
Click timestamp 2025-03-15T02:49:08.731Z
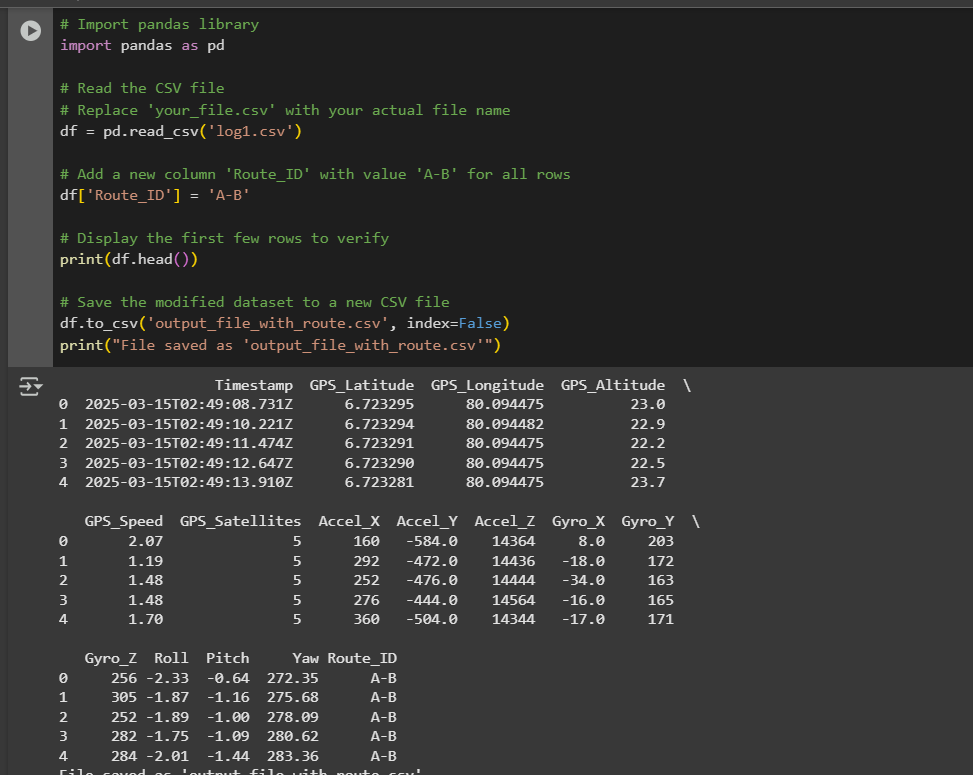click(x=189, y=405)
